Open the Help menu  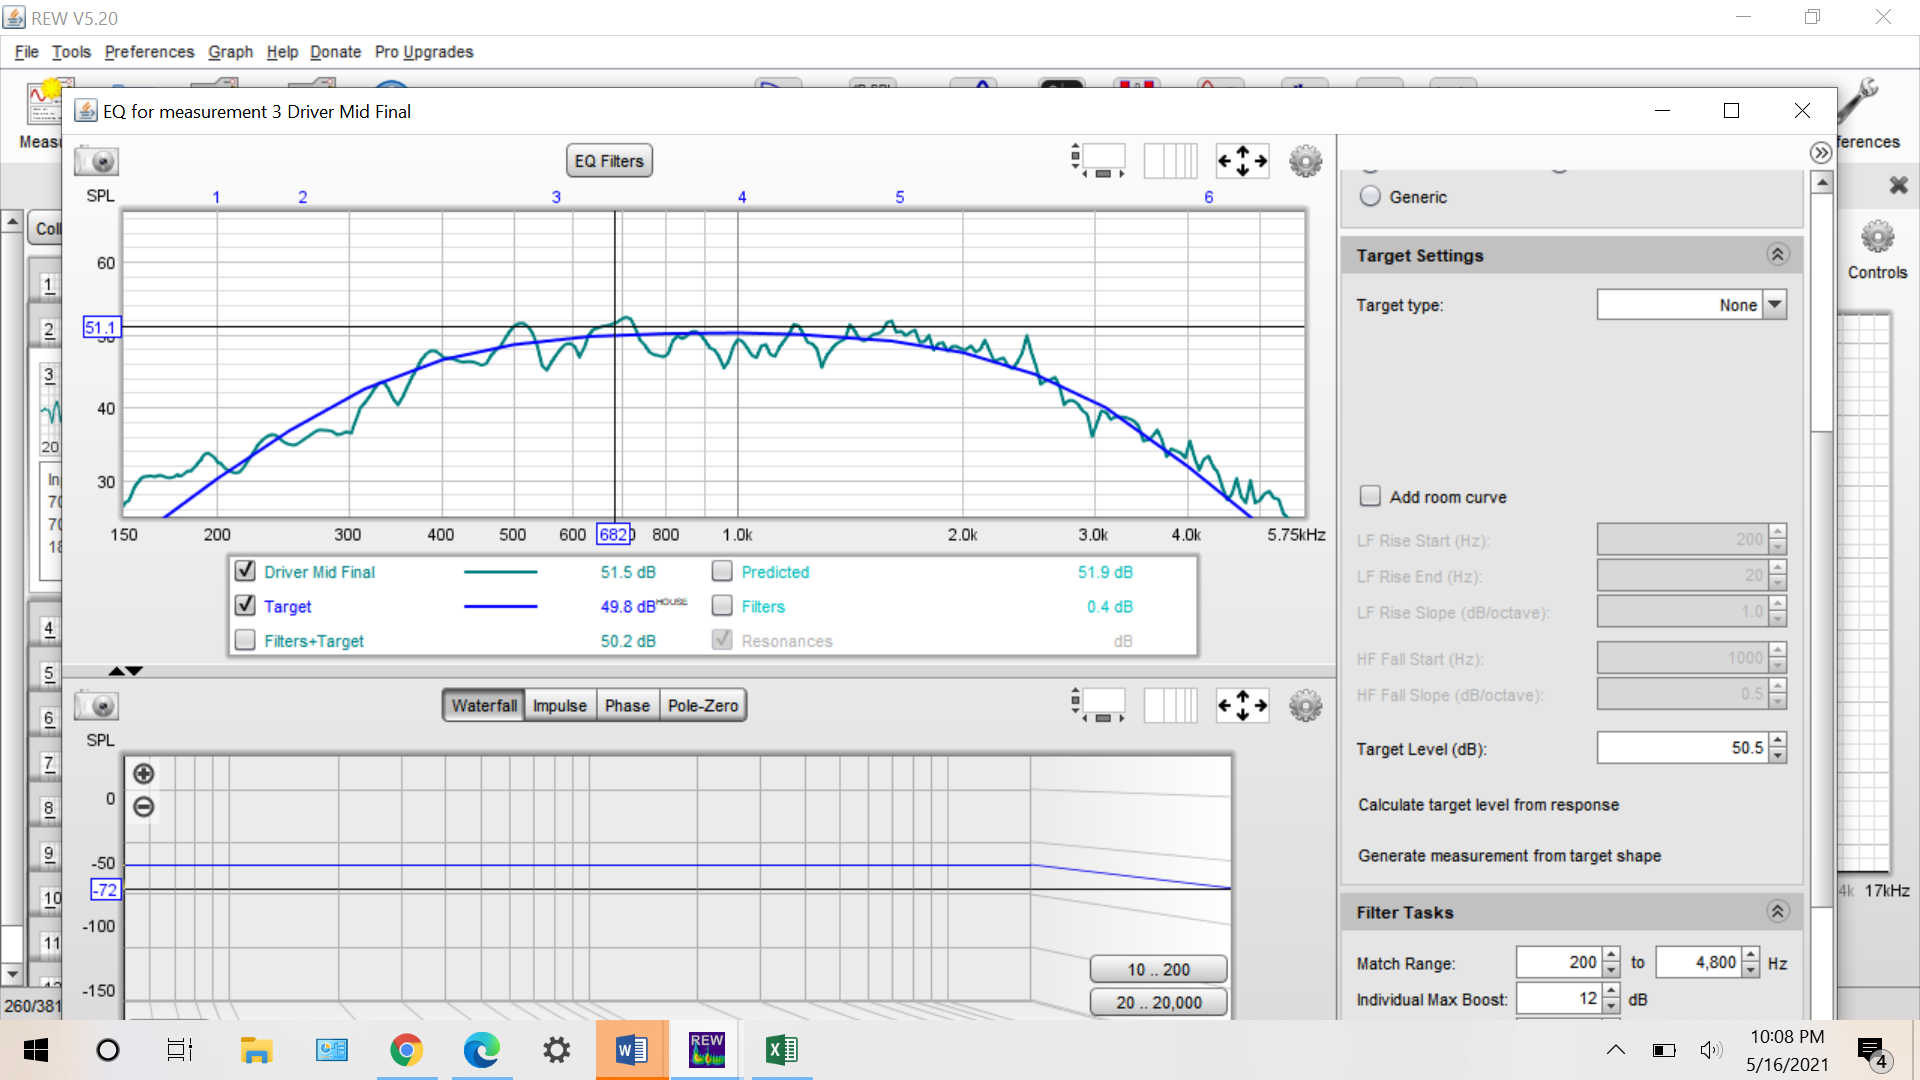pos(282,52)
